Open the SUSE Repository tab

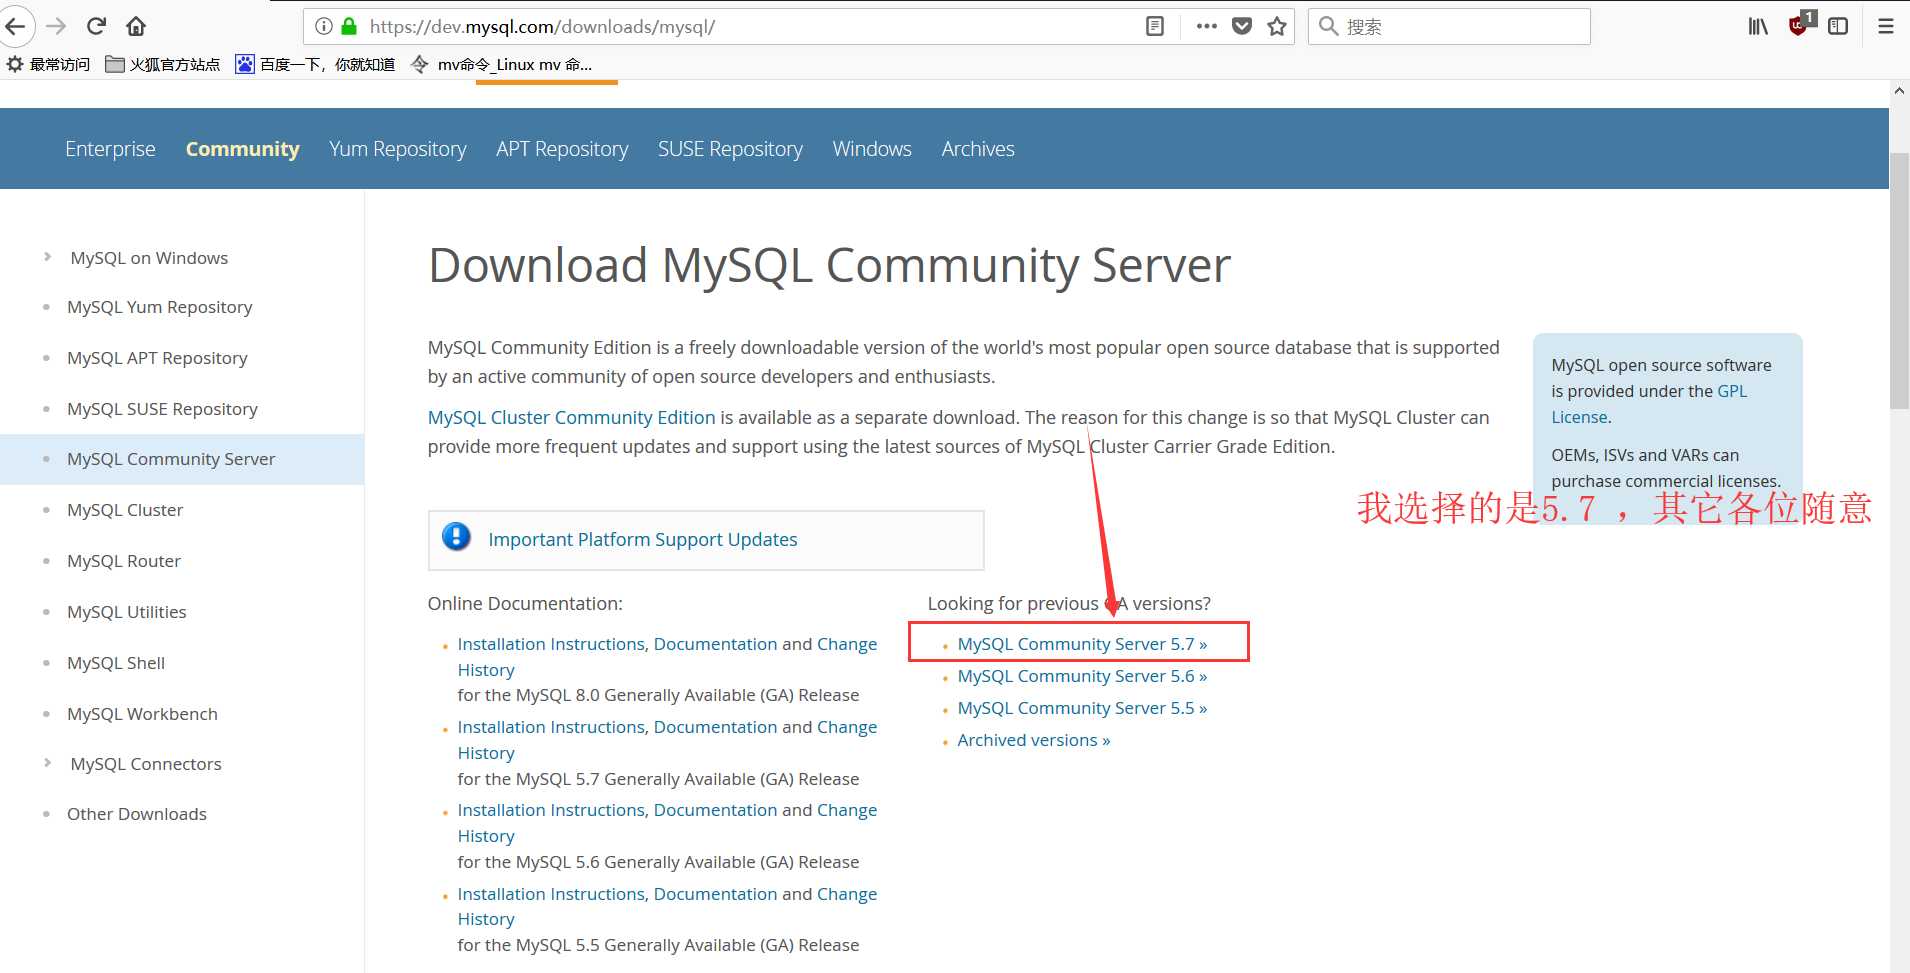(730, 149)
